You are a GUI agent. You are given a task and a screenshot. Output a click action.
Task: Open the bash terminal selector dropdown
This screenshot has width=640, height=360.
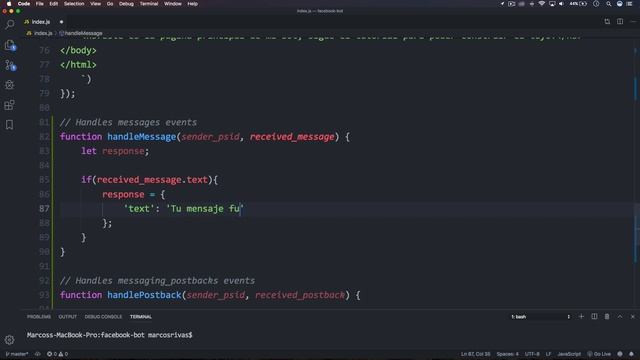540,317
